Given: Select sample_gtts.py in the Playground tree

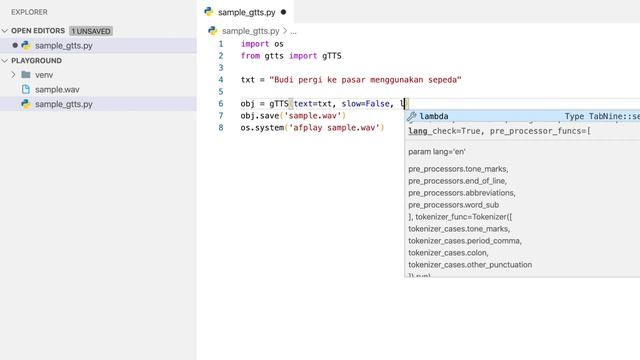Looking at the screenshot, I should coord(64,104).
